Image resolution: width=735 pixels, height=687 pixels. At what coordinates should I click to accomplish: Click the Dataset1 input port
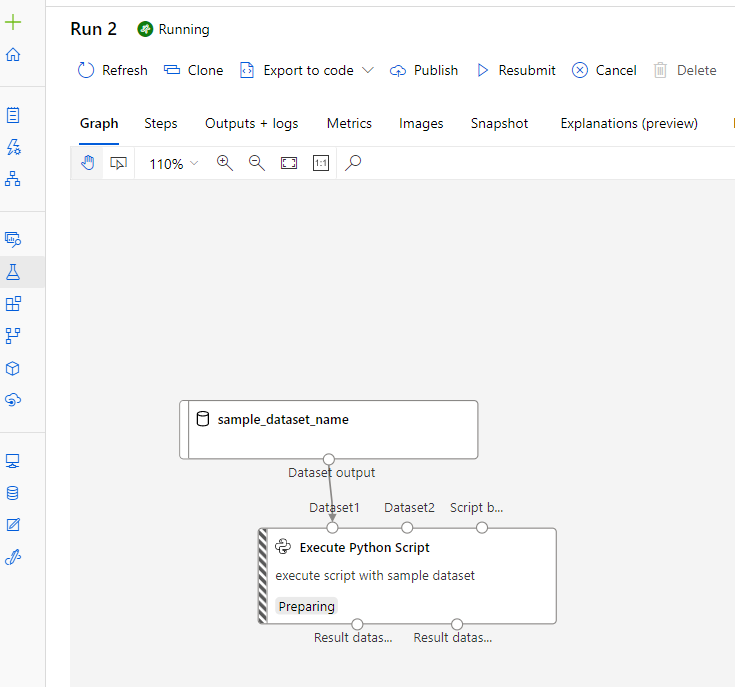tap(332, 528)
